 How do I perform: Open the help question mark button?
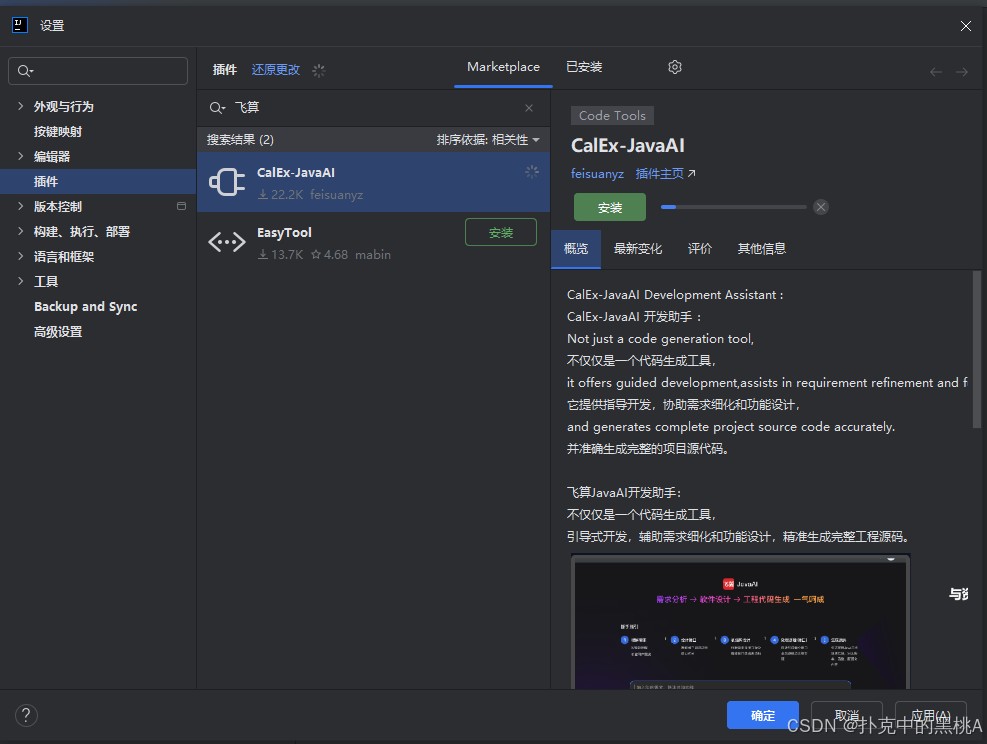tap(26, 715)
